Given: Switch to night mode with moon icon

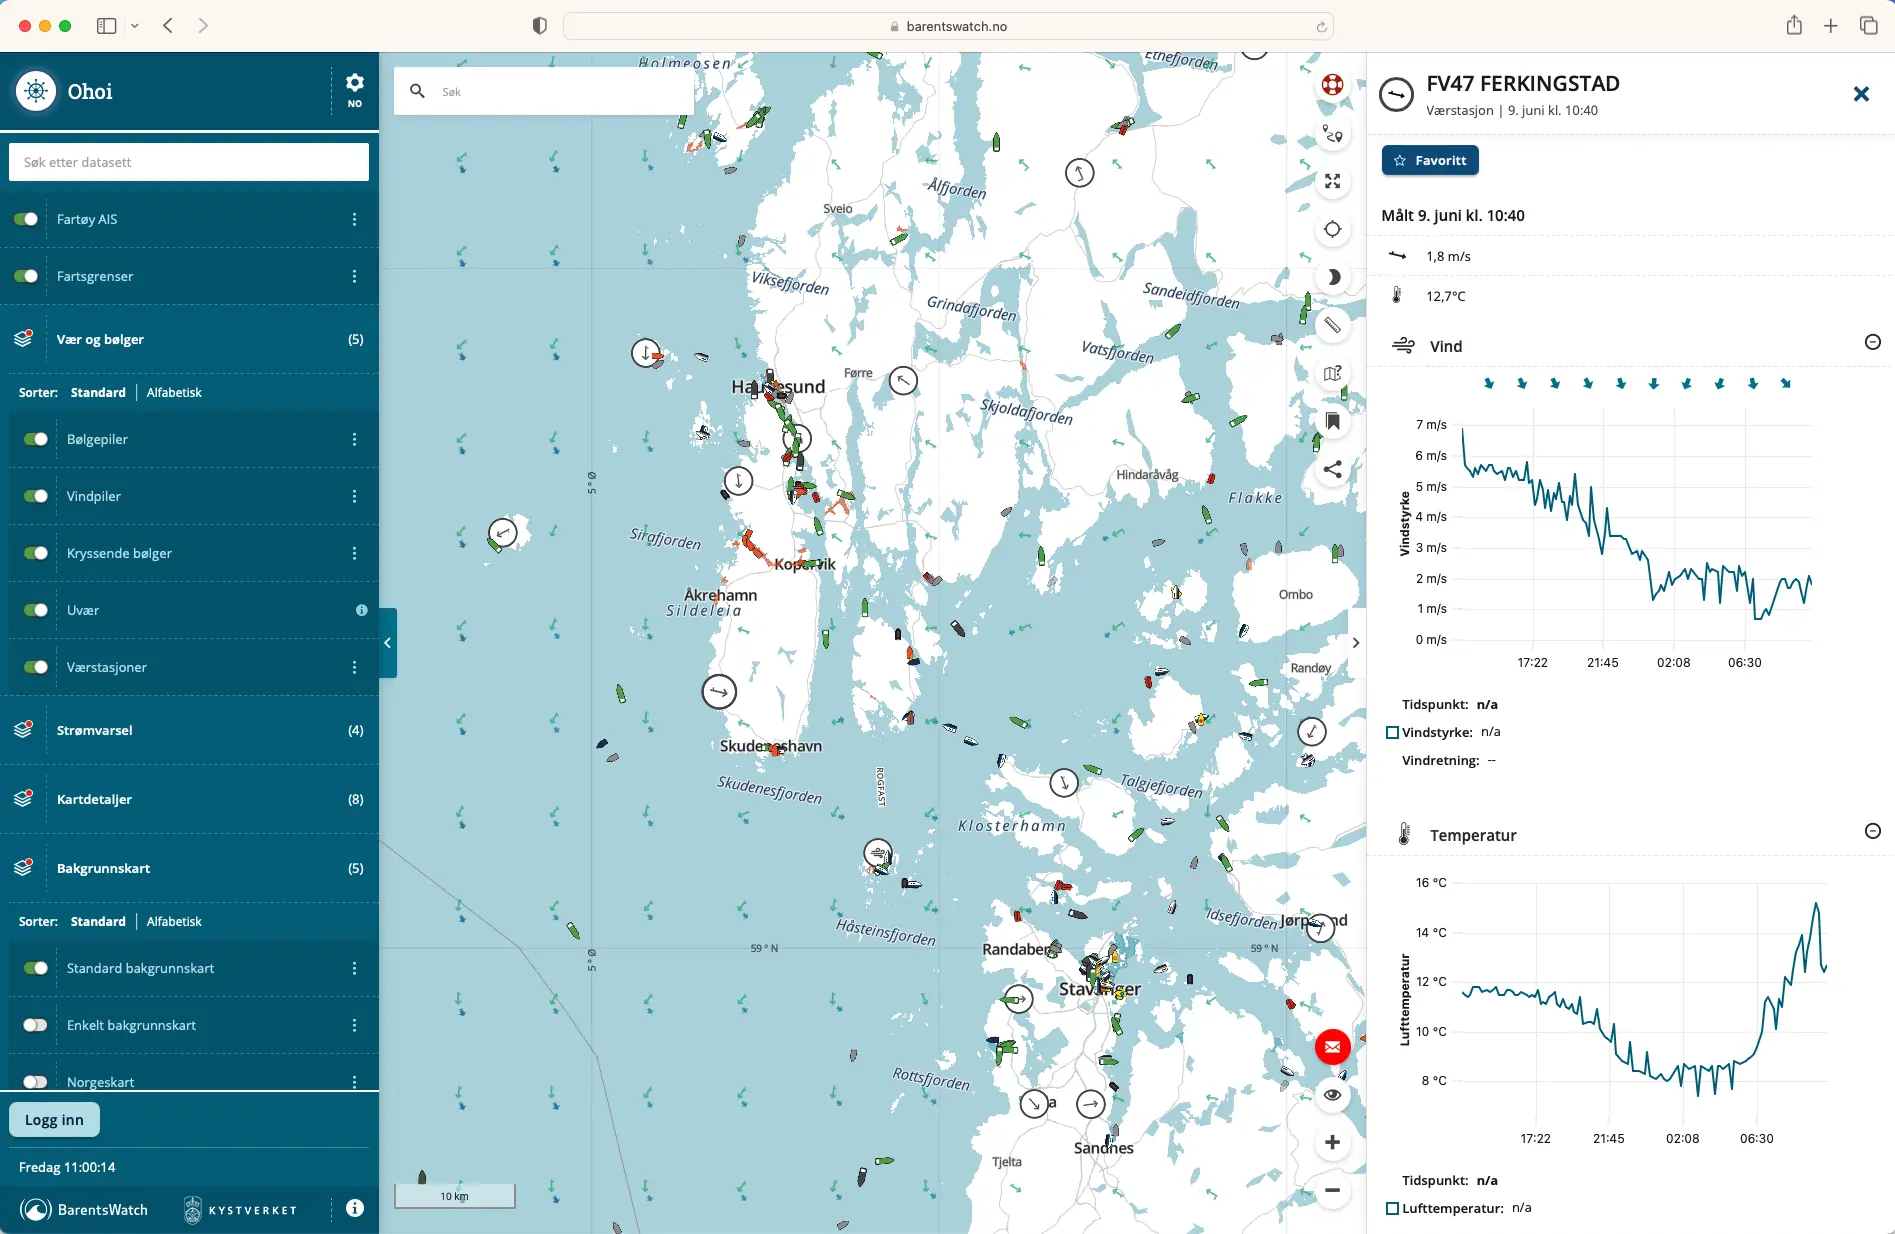Looking at the screenshot, I should click(1332, 278).
